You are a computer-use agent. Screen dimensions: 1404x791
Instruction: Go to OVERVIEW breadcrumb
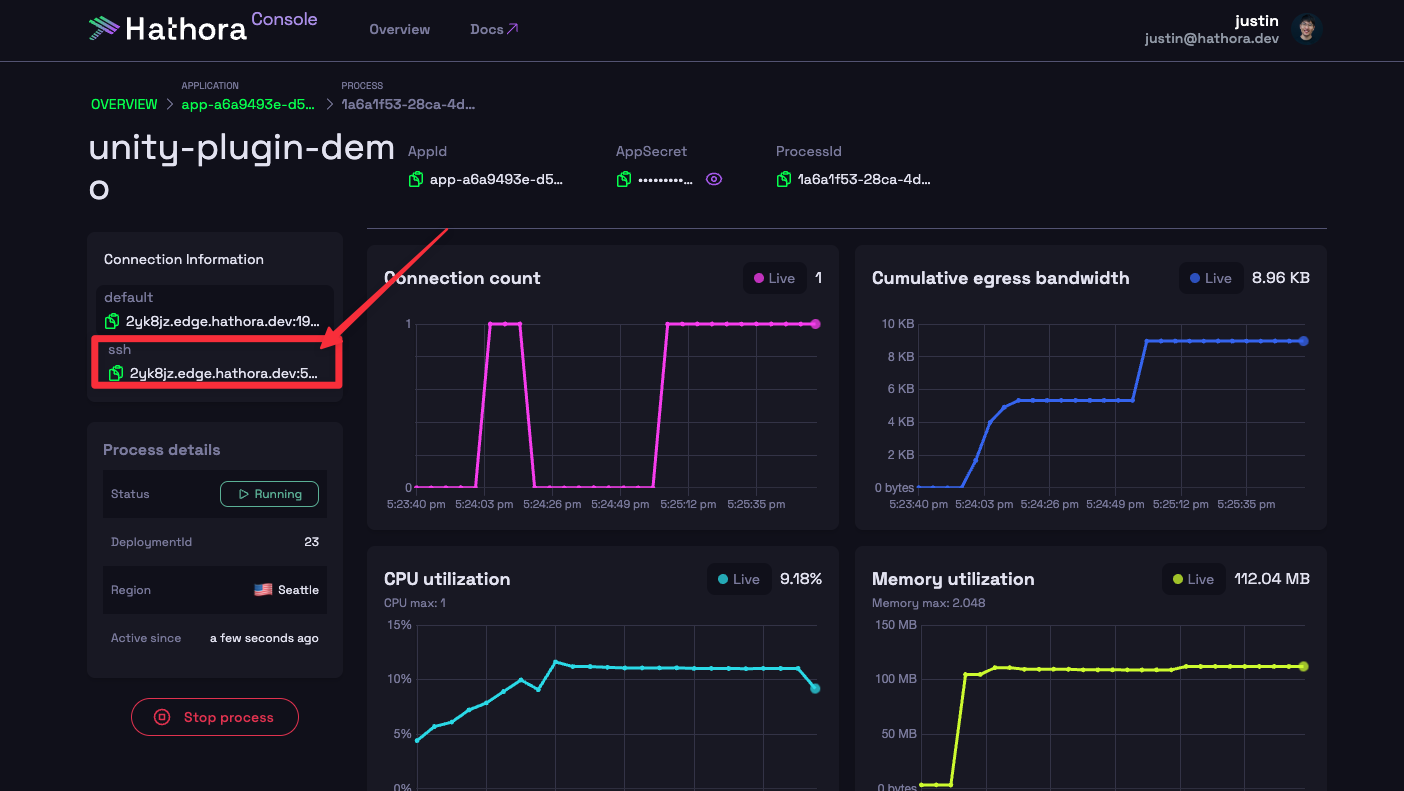[x=124, y=104]
